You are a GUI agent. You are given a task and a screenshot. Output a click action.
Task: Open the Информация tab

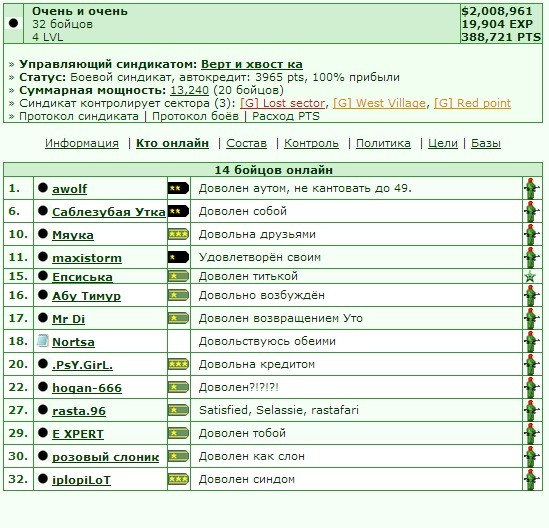(x=82, y=143)
